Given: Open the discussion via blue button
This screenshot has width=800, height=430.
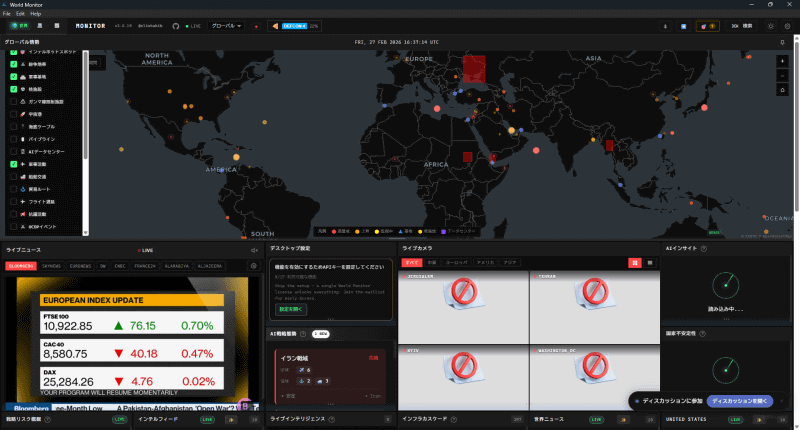Looking at the screenshot, I should (740, 401).
